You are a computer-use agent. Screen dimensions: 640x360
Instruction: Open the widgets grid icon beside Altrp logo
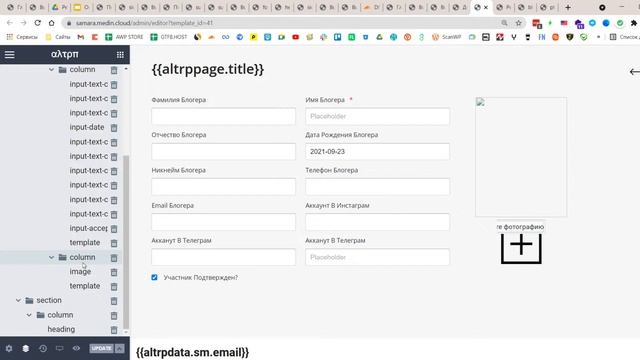(120, 54)
